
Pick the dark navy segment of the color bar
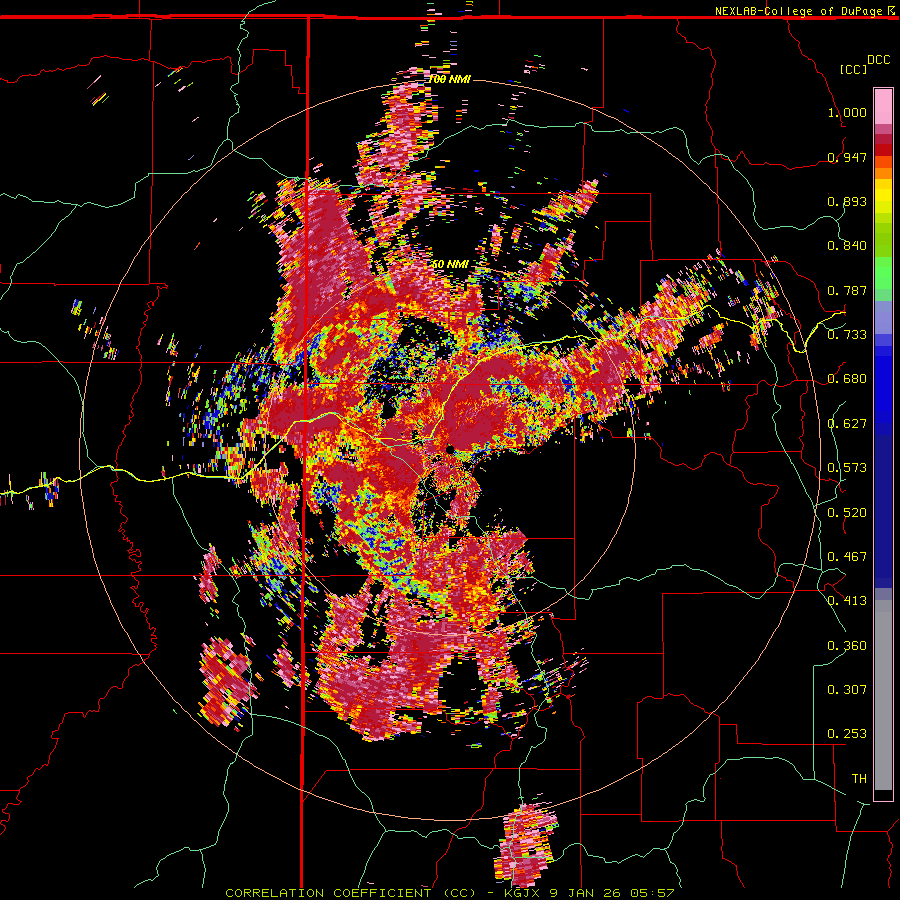[x=883, y=511]
